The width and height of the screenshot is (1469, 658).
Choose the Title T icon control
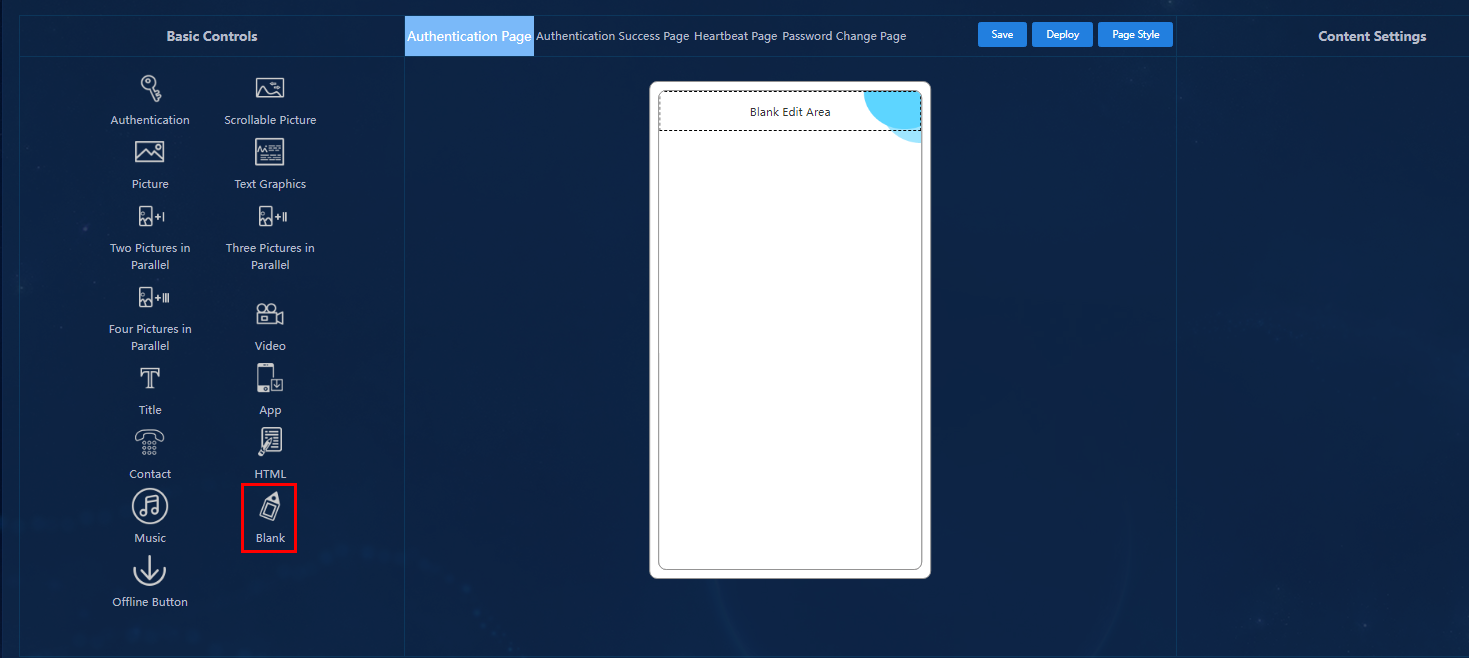click(x=150, y=378)
